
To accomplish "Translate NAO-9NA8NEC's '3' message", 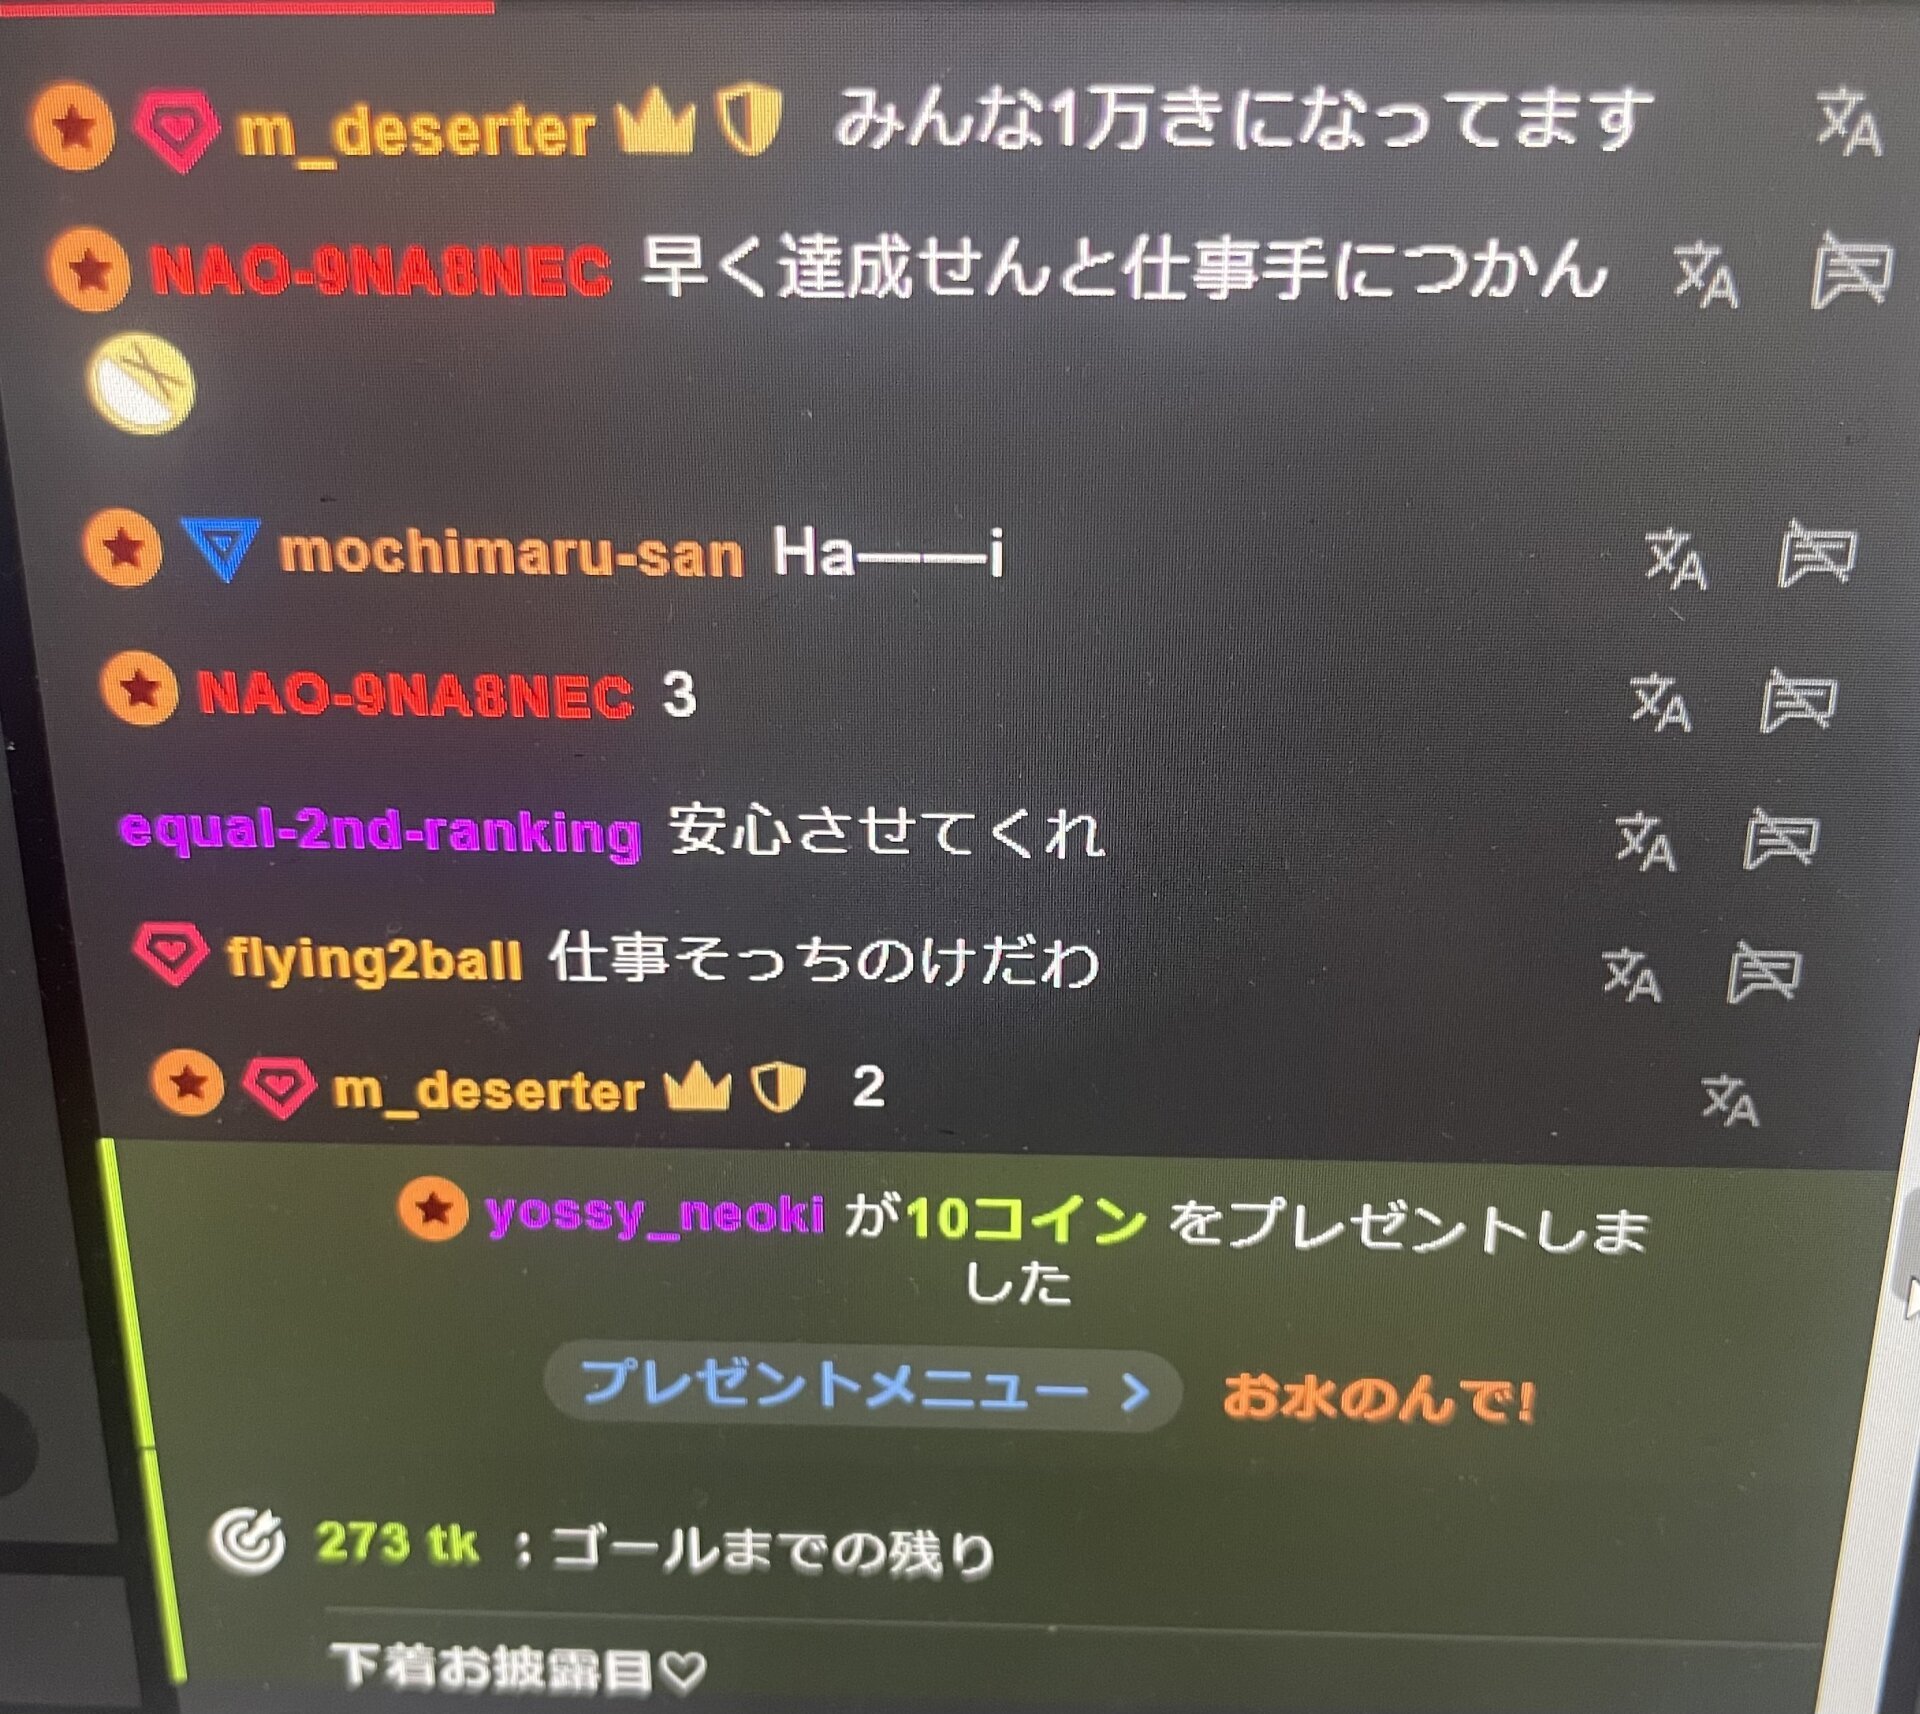I will pyautogui.click(x=1661, y=701).
